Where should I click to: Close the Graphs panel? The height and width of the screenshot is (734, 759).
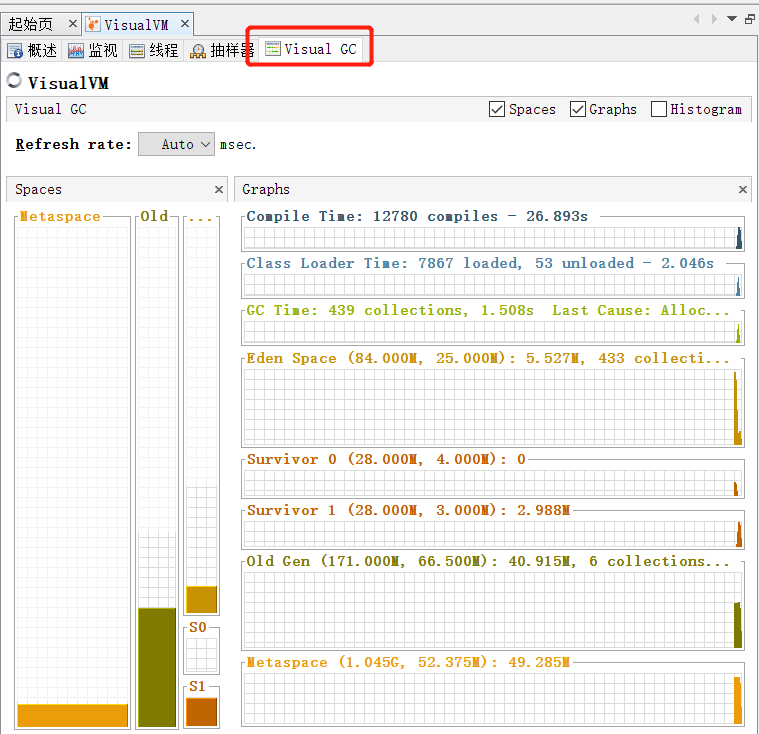coord(743,189)
